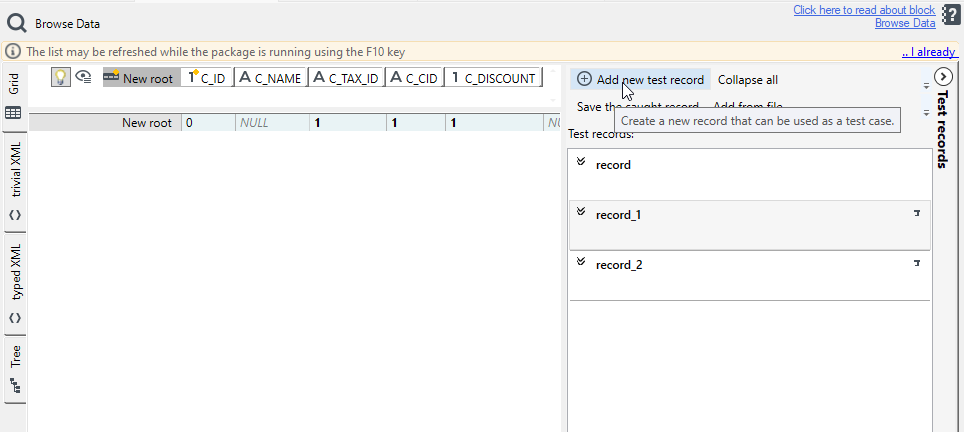The height and width of the screenshot is (432, 964).
Task: Click Save the caught record button
Action: click(638, 106)
